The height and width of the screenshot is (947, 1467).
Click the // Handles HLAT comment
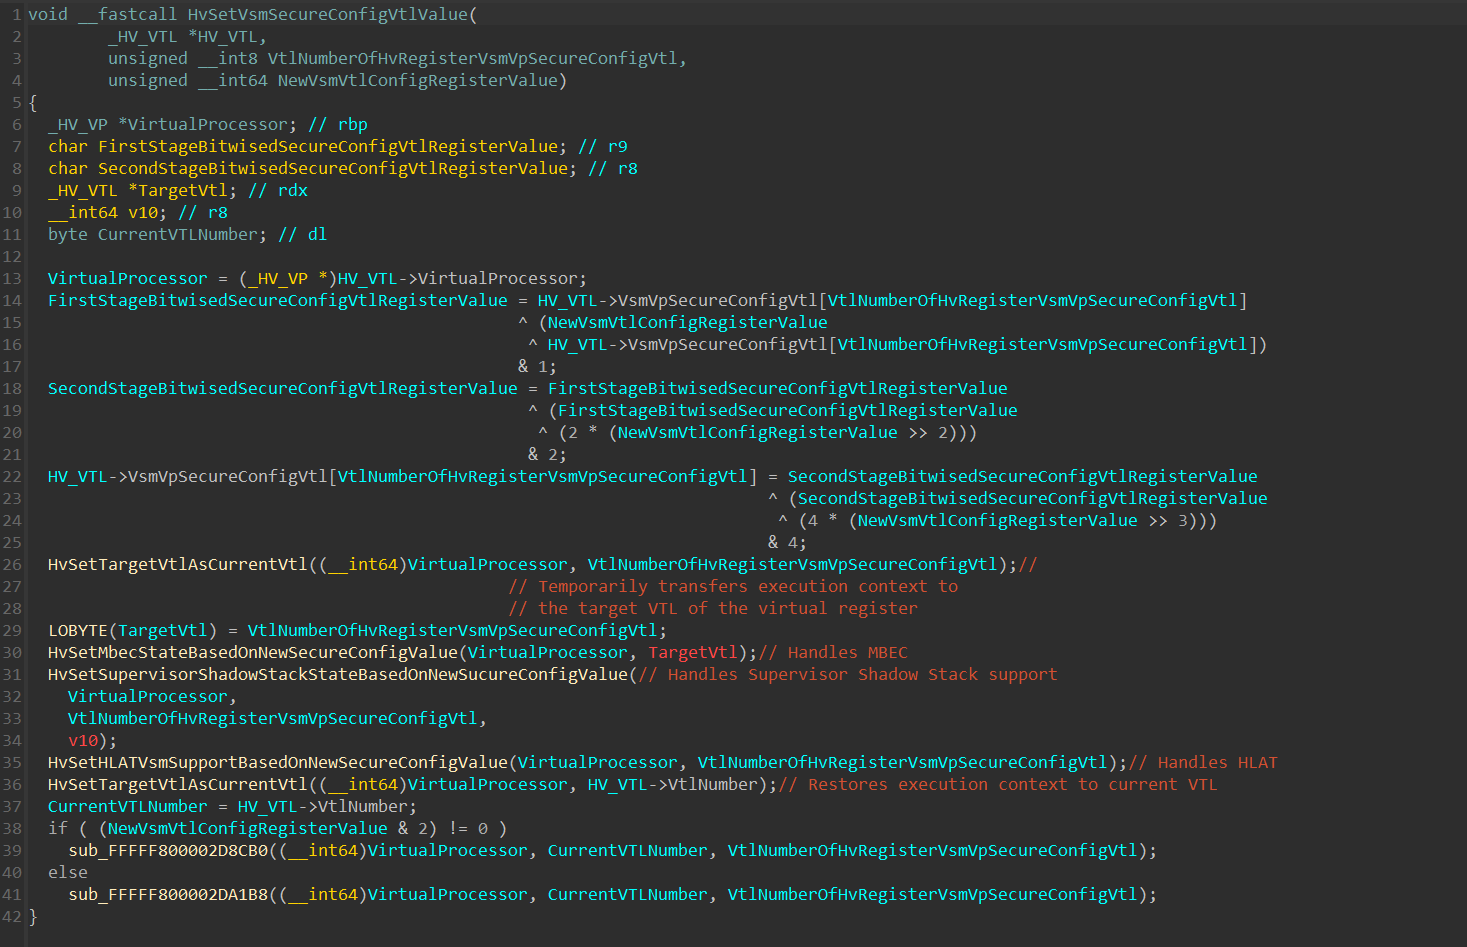[1202, 762]
